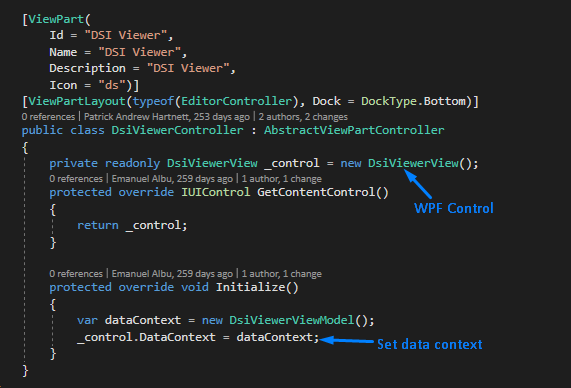Click the DsiViewerView constructor call
The image size is (571, 388).
(413, 163)
